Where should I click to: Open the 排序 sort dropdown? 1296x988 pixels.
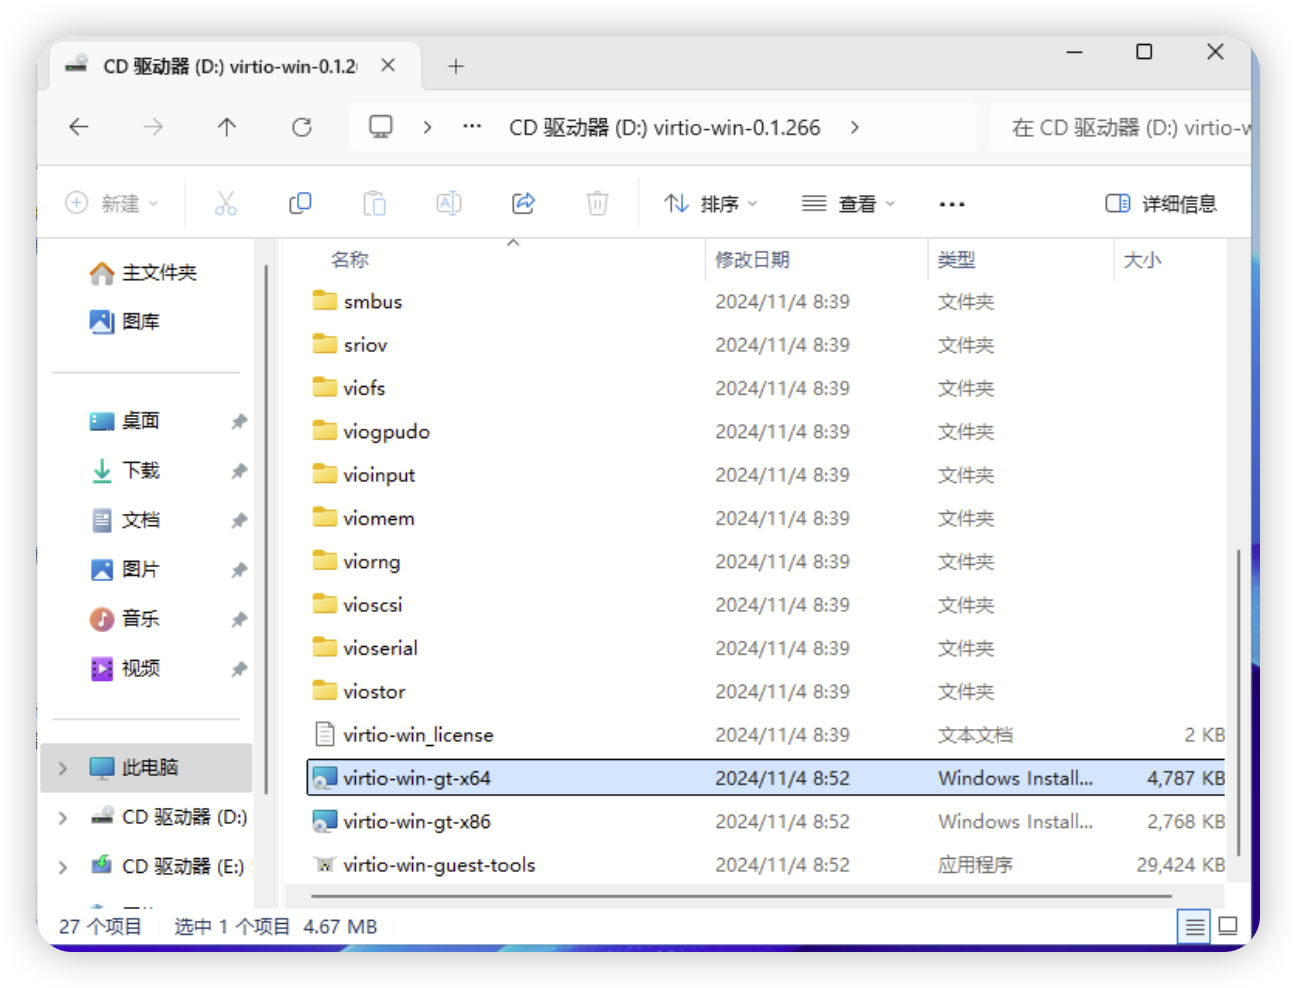(711, 204)
